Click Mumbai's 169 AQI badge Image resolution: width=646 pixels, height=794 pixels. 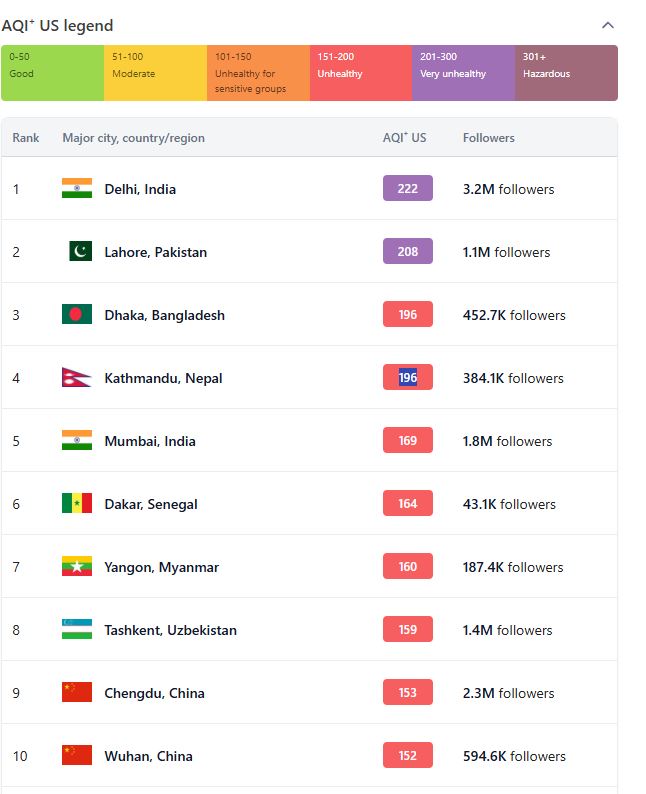tap(408, 440)
